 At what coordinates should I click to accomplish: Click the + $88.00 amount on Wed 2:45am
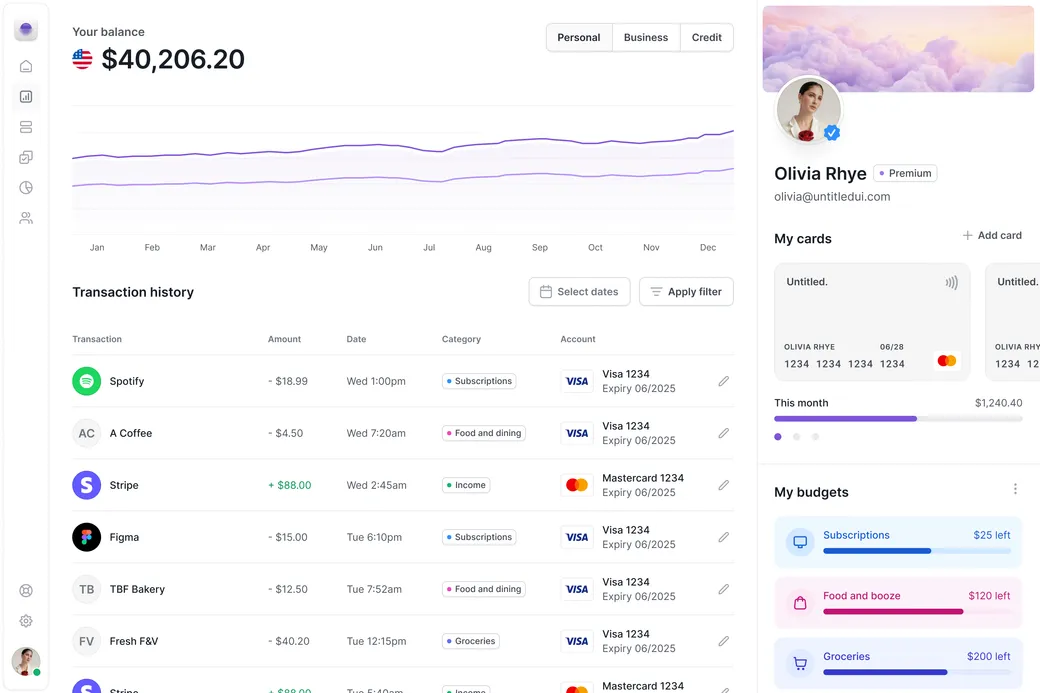click(x=289, y=485)
